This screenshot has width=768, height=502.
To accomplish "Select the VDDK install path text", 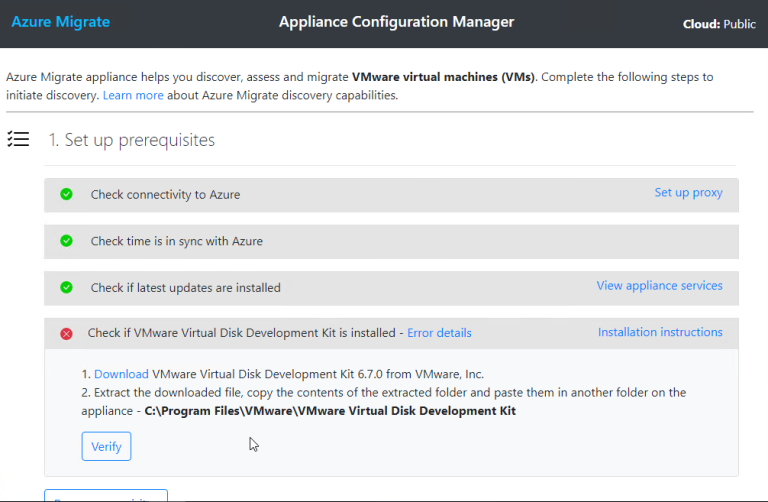I will click(330, 411).
